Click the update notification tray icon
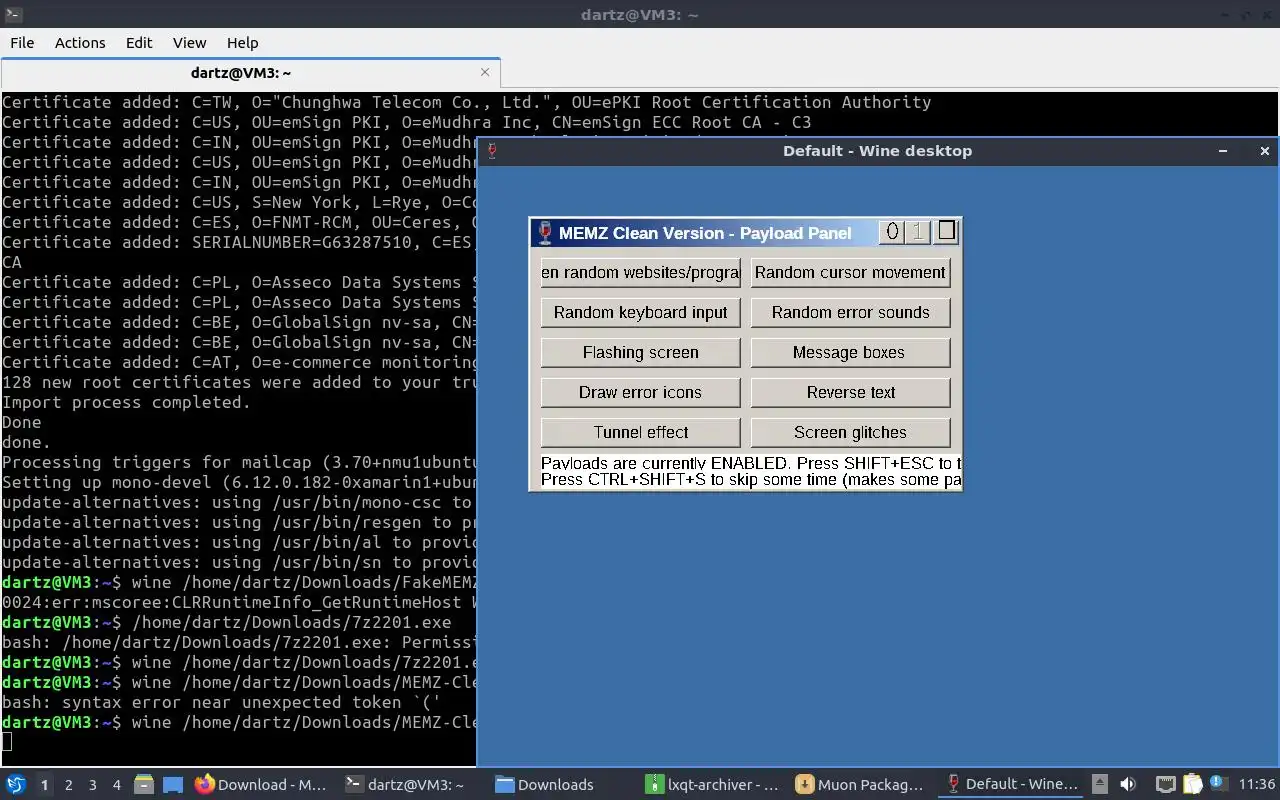Image resolution: width=1280 pixels, height=800 pixels. tap(1218, 783)
